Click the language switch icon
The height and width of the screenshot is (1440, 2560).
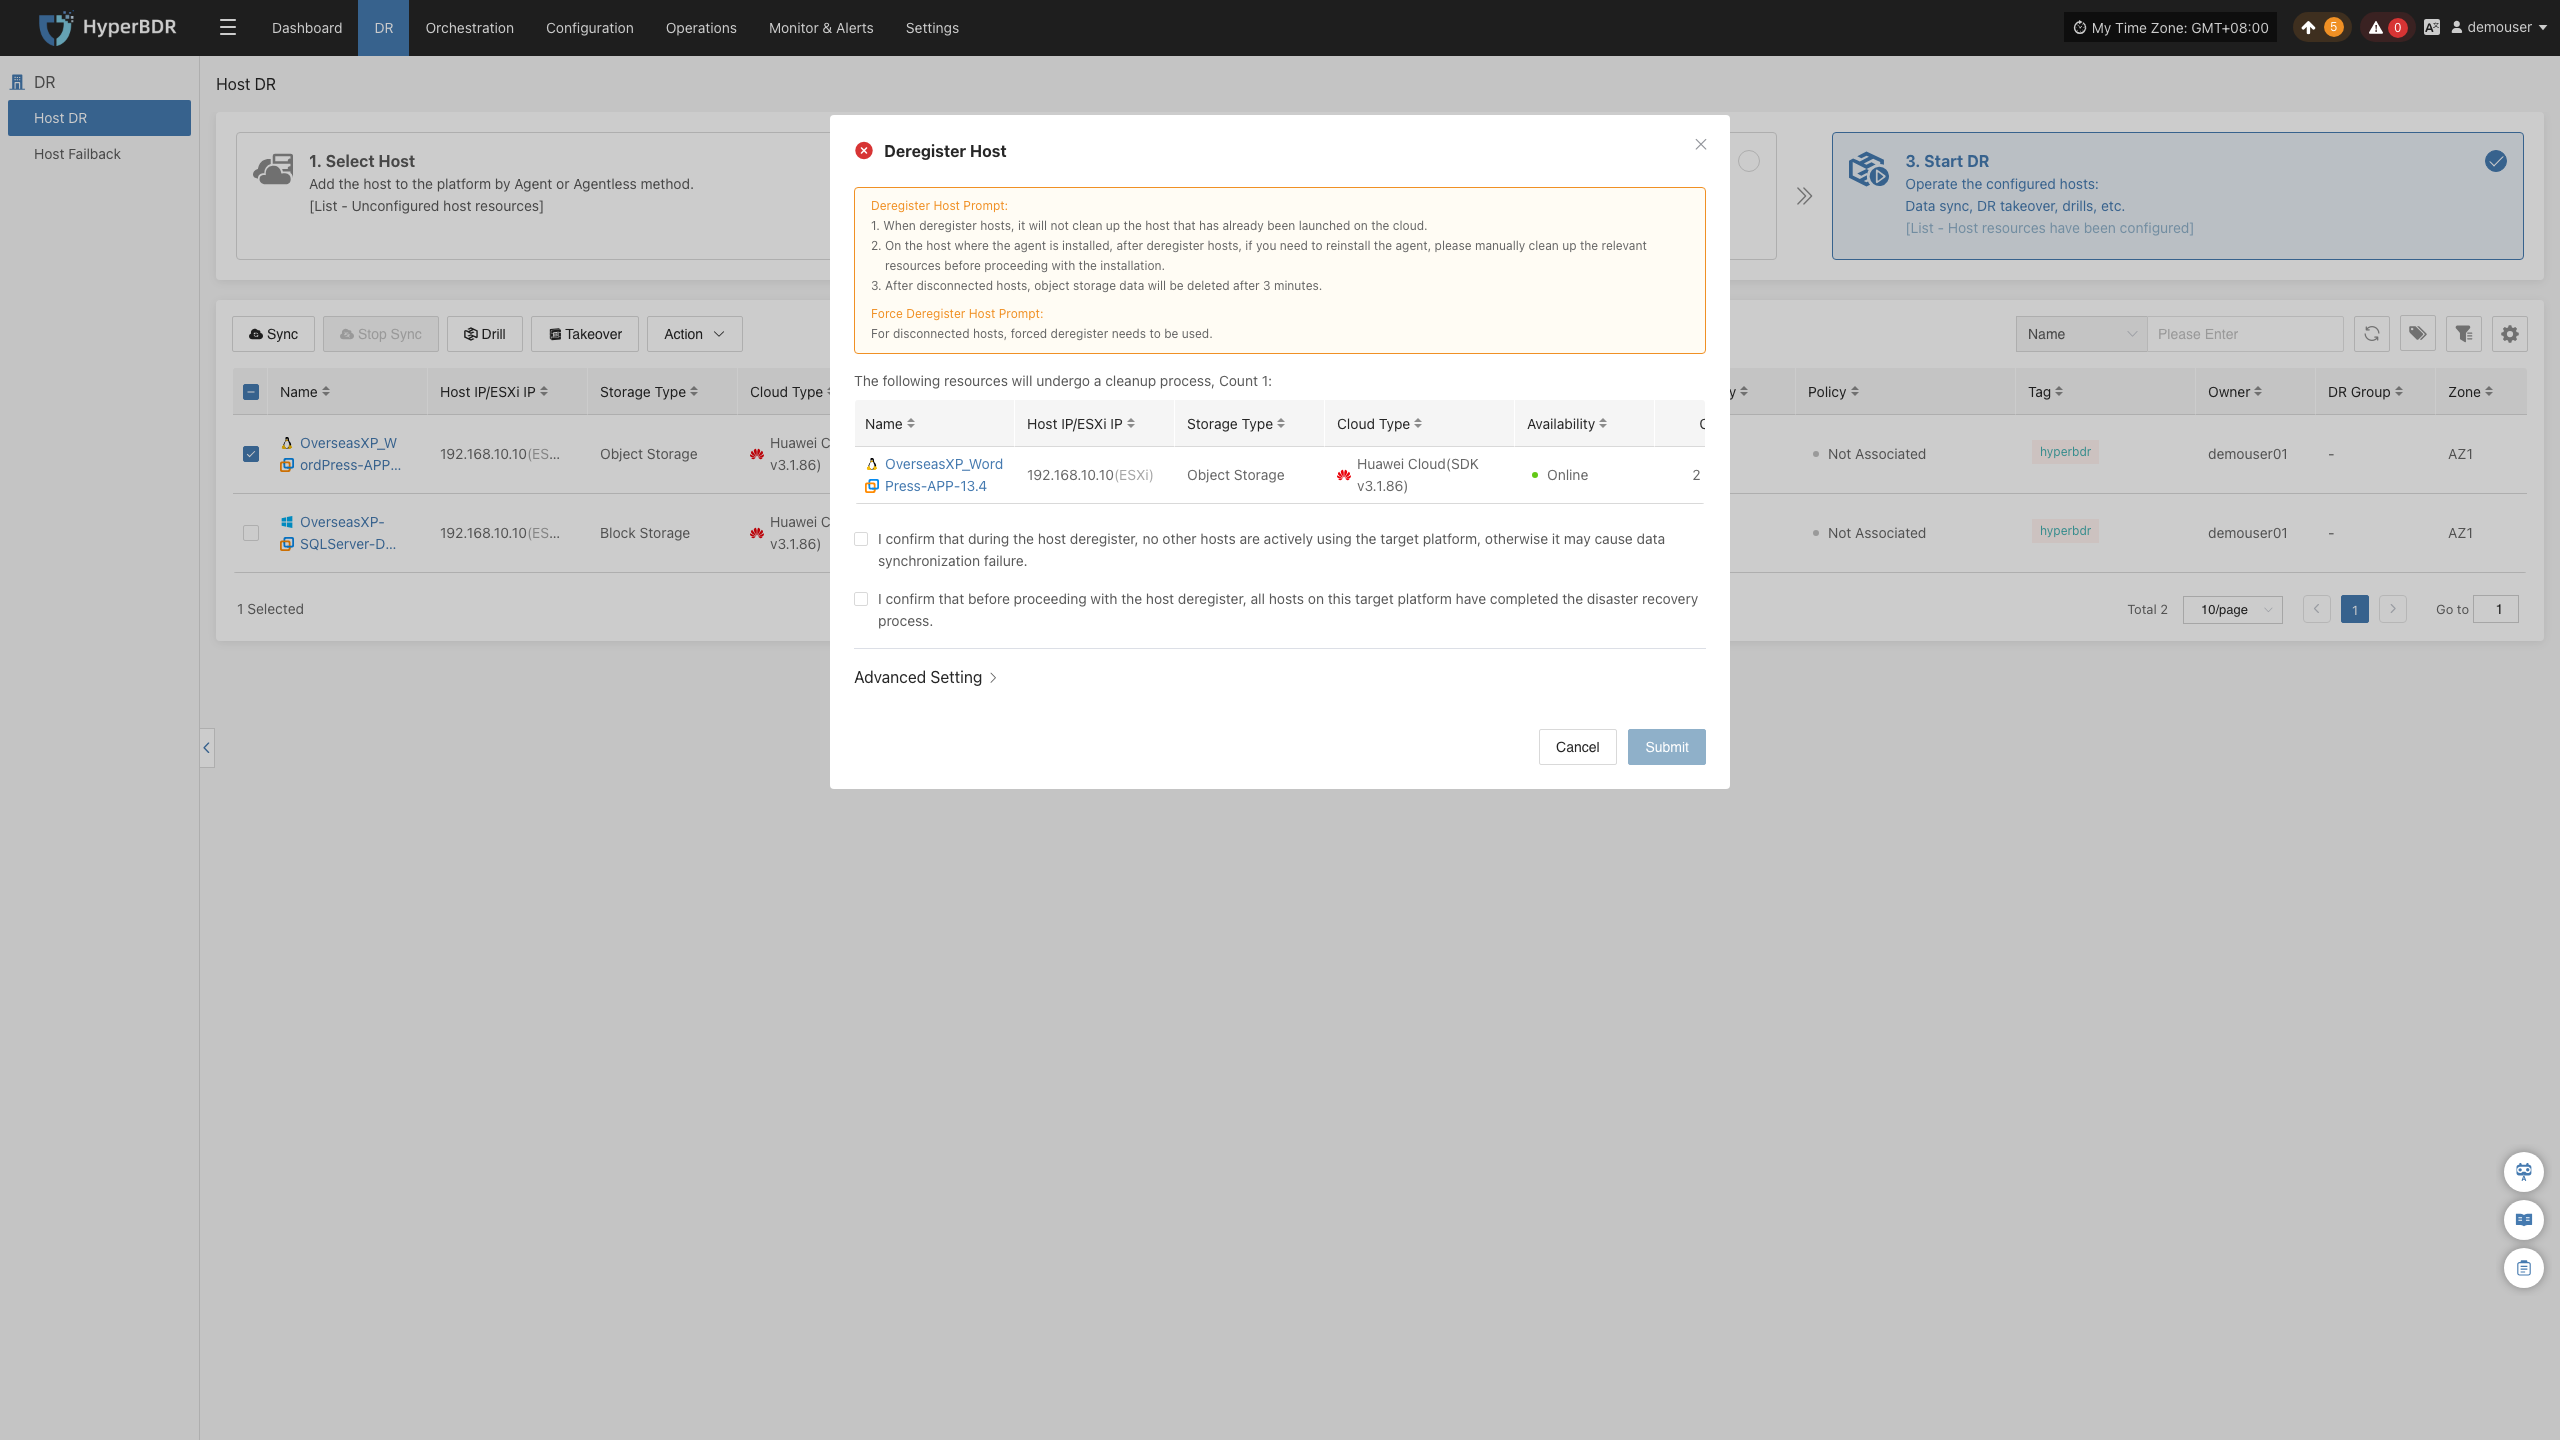click(x=2431, y=28)
